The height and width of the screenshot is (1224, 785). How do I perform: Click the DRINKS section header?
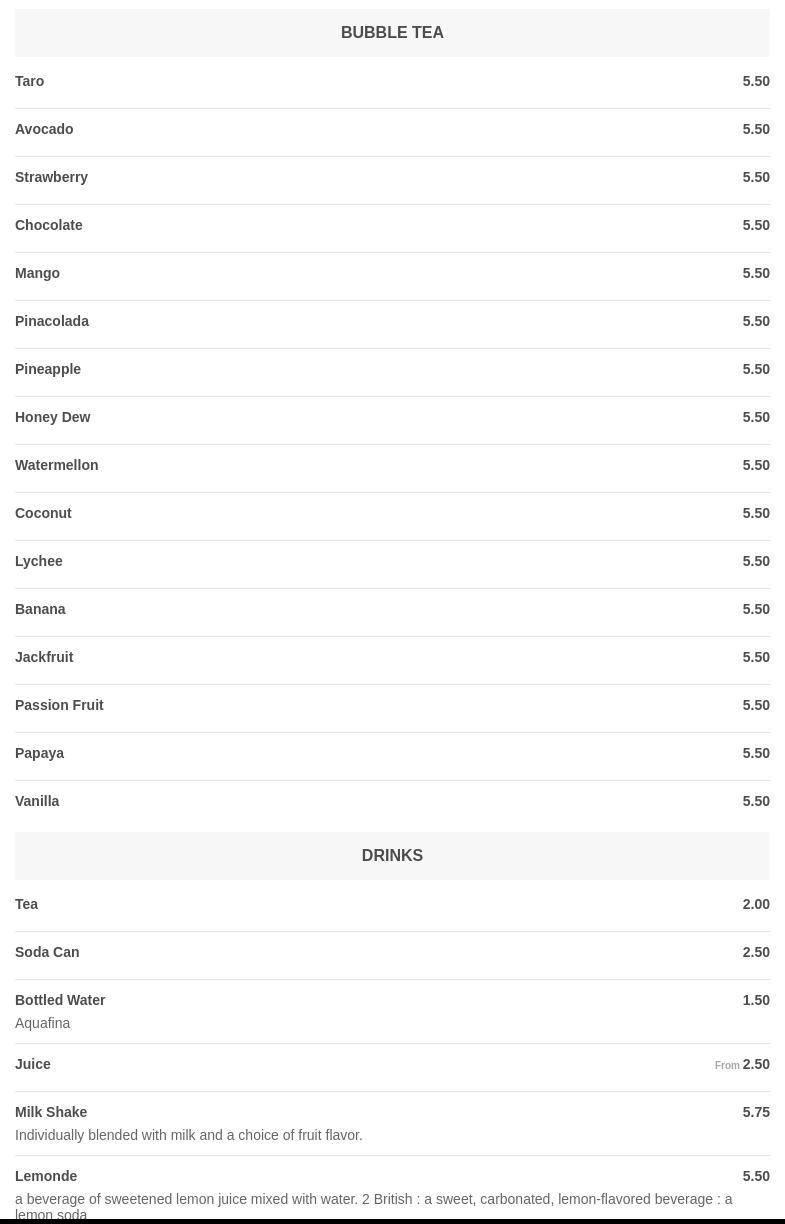tap(392, 856)
